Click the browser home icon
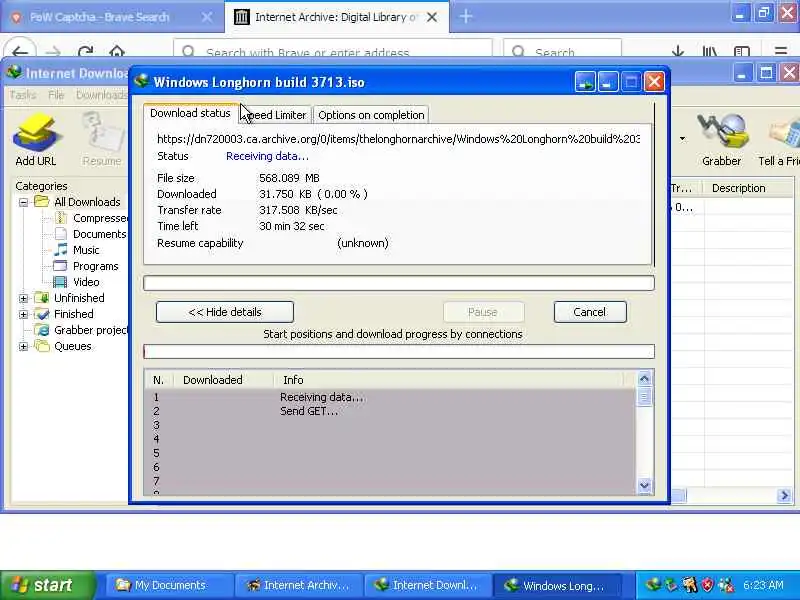Image resolution: width=800 pixels, height=600 pixels. pyautogui.click(x=117, y=51)
